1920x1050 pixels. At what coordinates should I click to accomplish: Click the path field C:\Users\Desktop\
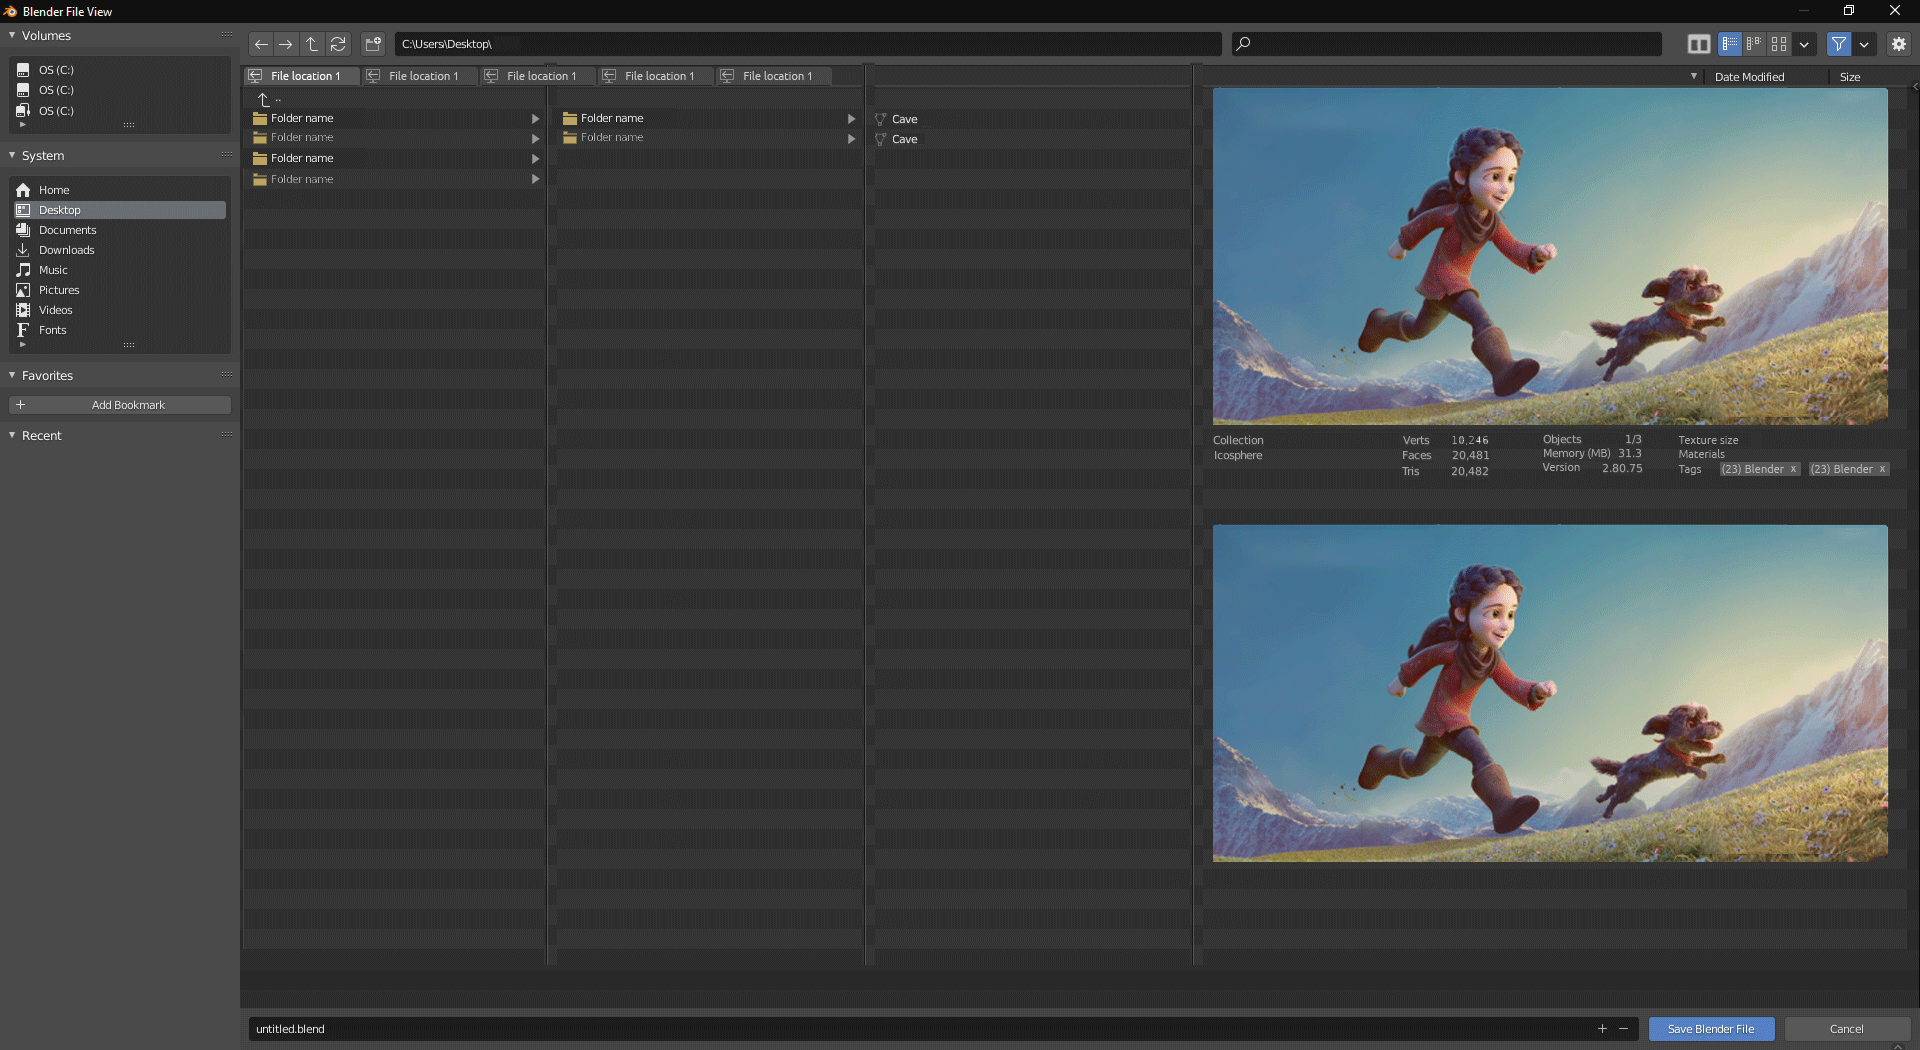click(808, 44)
